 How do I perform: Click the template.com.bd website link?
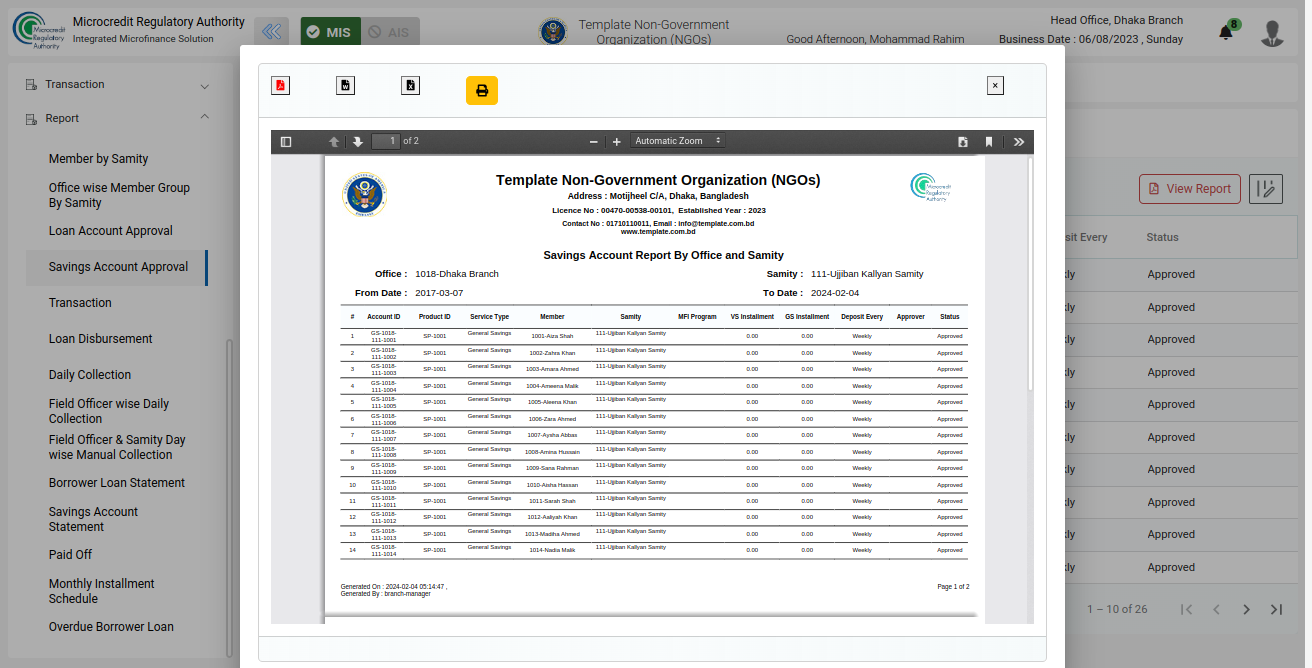tap(657, 232)
